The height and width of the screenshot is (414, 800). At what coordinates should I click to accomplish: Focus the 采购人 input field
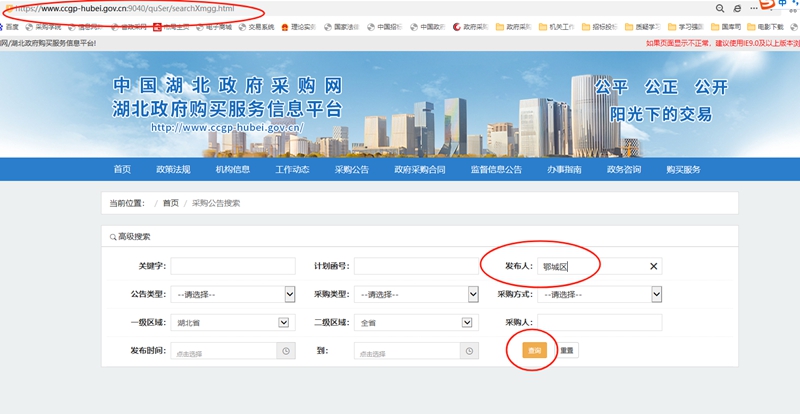[599, 323]
